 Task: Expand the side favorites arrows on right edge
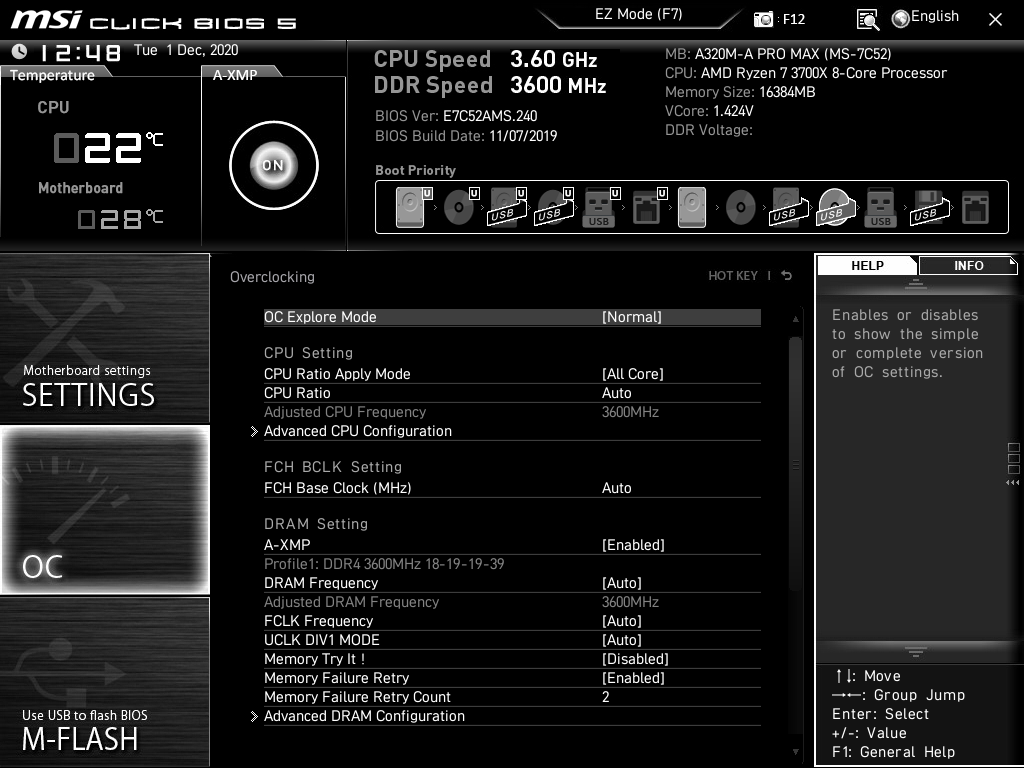pyautogui.click(x=1013, y=483)
